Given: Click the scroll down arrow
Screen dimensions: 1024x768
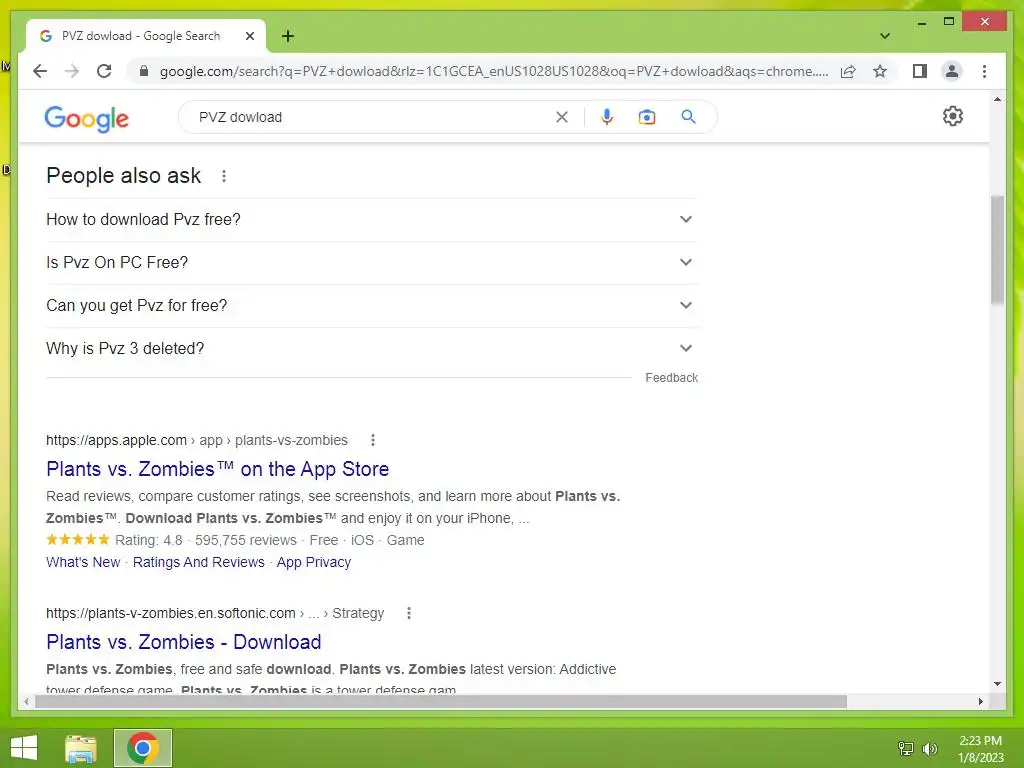Looking at the screenshot, I should 997,684.
